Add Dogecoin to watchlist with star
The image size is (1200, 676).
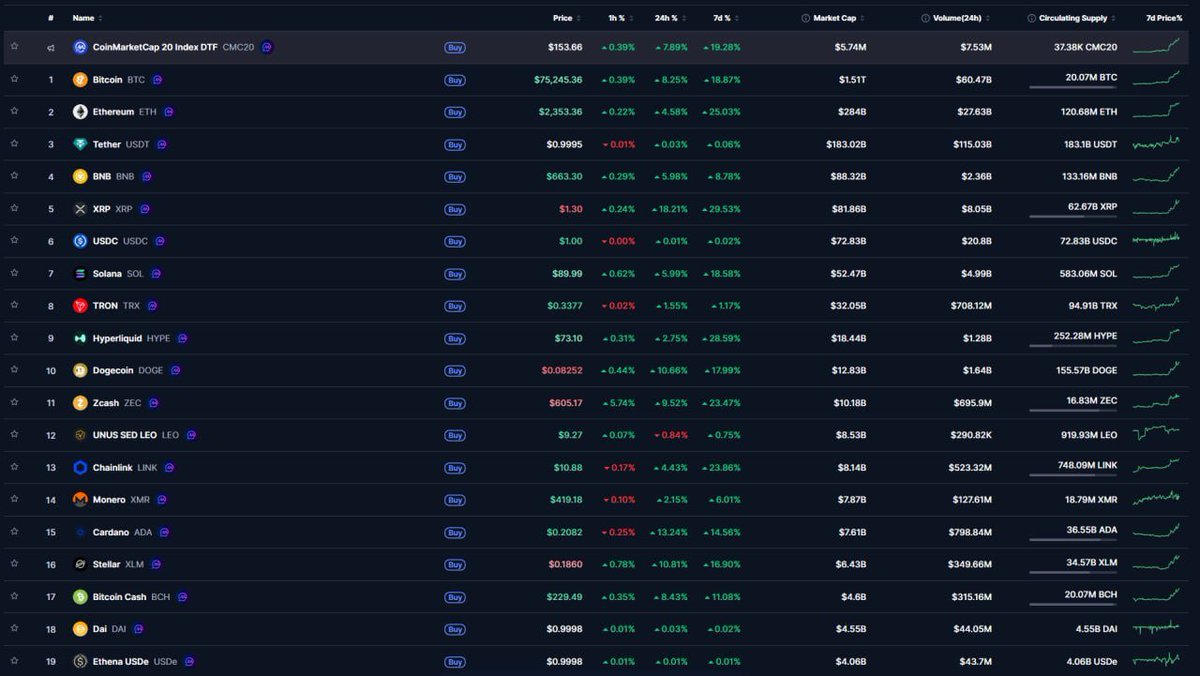point(14,370)
